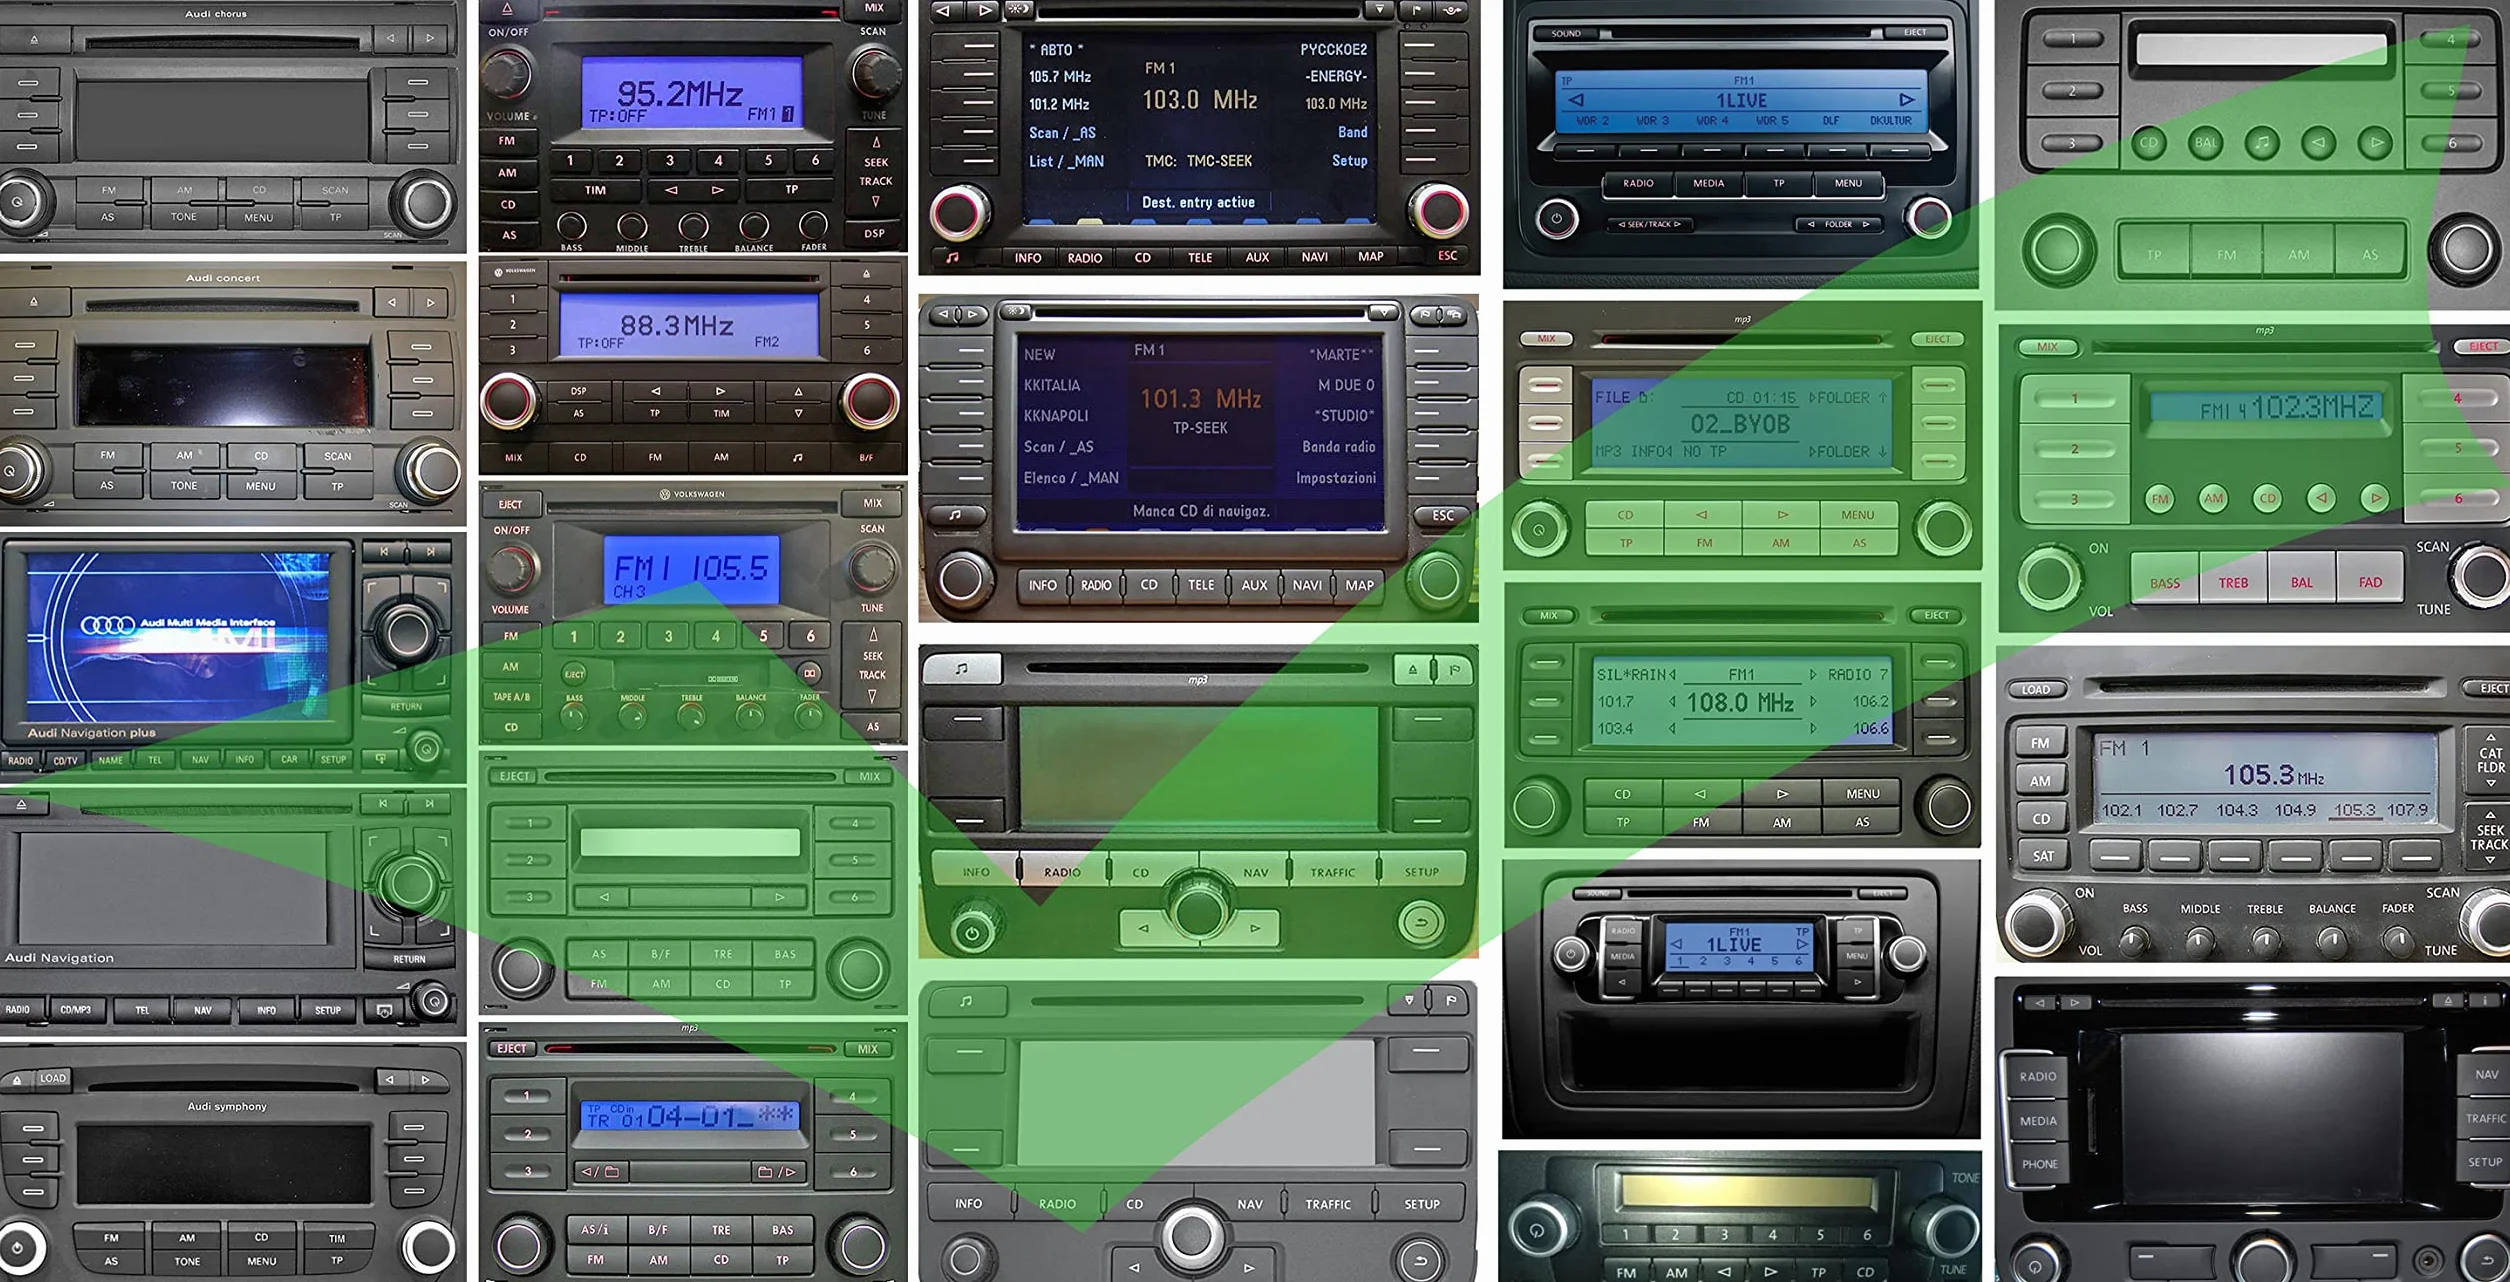Click round power button on green-tinted navigation unit
Image resolution: width=2510 pixels, height=1282 pixels.
[972, 933]
